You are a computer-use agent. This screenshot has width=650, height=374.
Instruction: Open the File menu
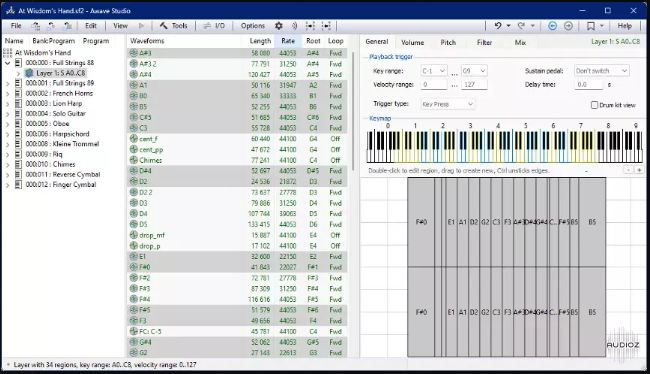coord(16,26)
